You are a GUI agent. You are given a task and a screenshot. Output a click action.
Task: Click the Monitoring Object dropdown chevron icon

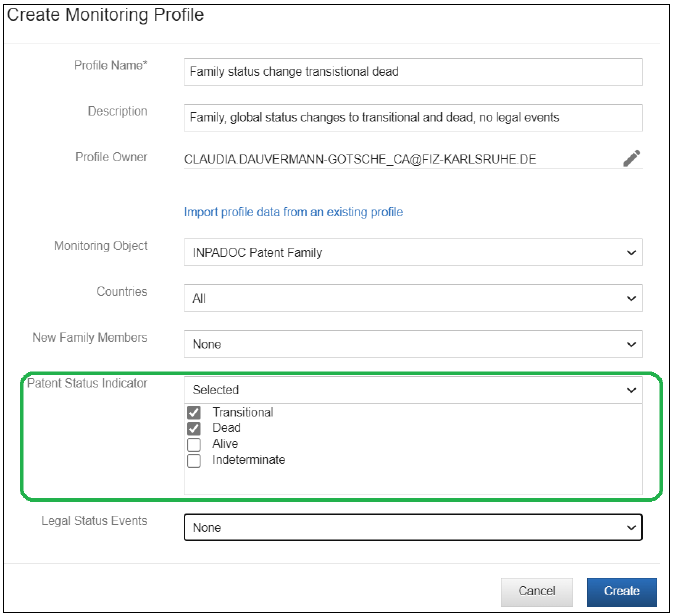point(631,252)
